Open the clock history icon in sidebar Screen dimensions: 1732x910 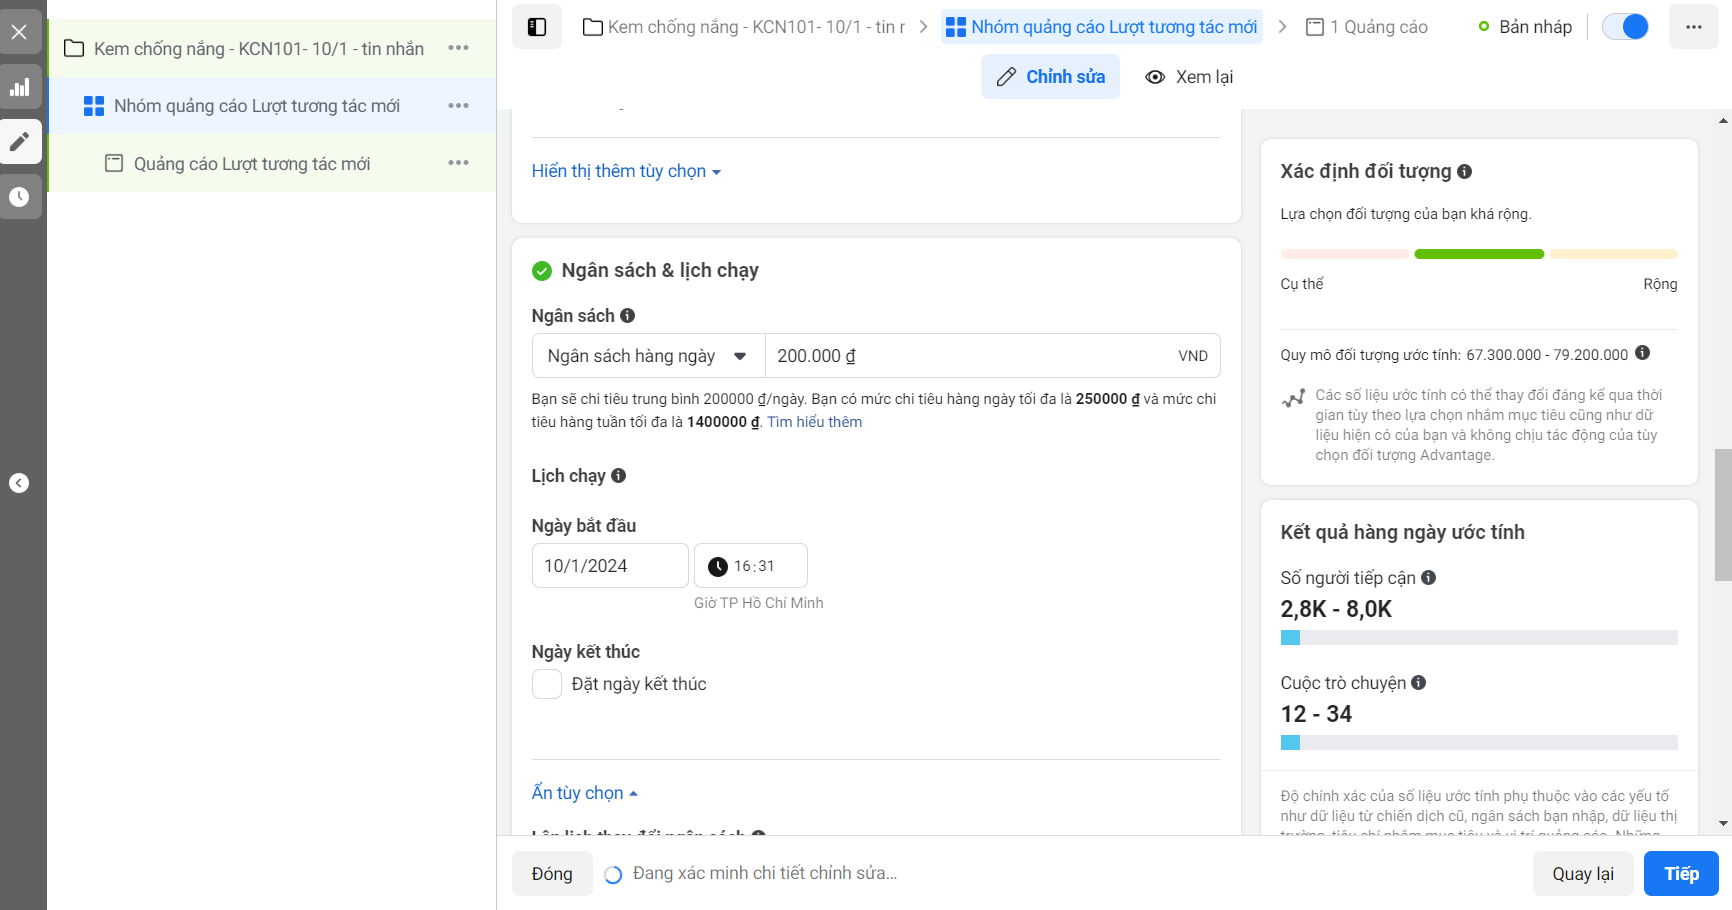coord(20,197)
